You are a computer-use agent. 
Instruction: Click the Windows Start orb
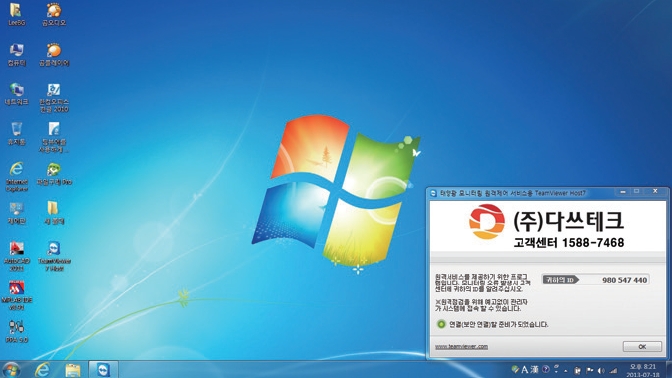click(12, 370)
